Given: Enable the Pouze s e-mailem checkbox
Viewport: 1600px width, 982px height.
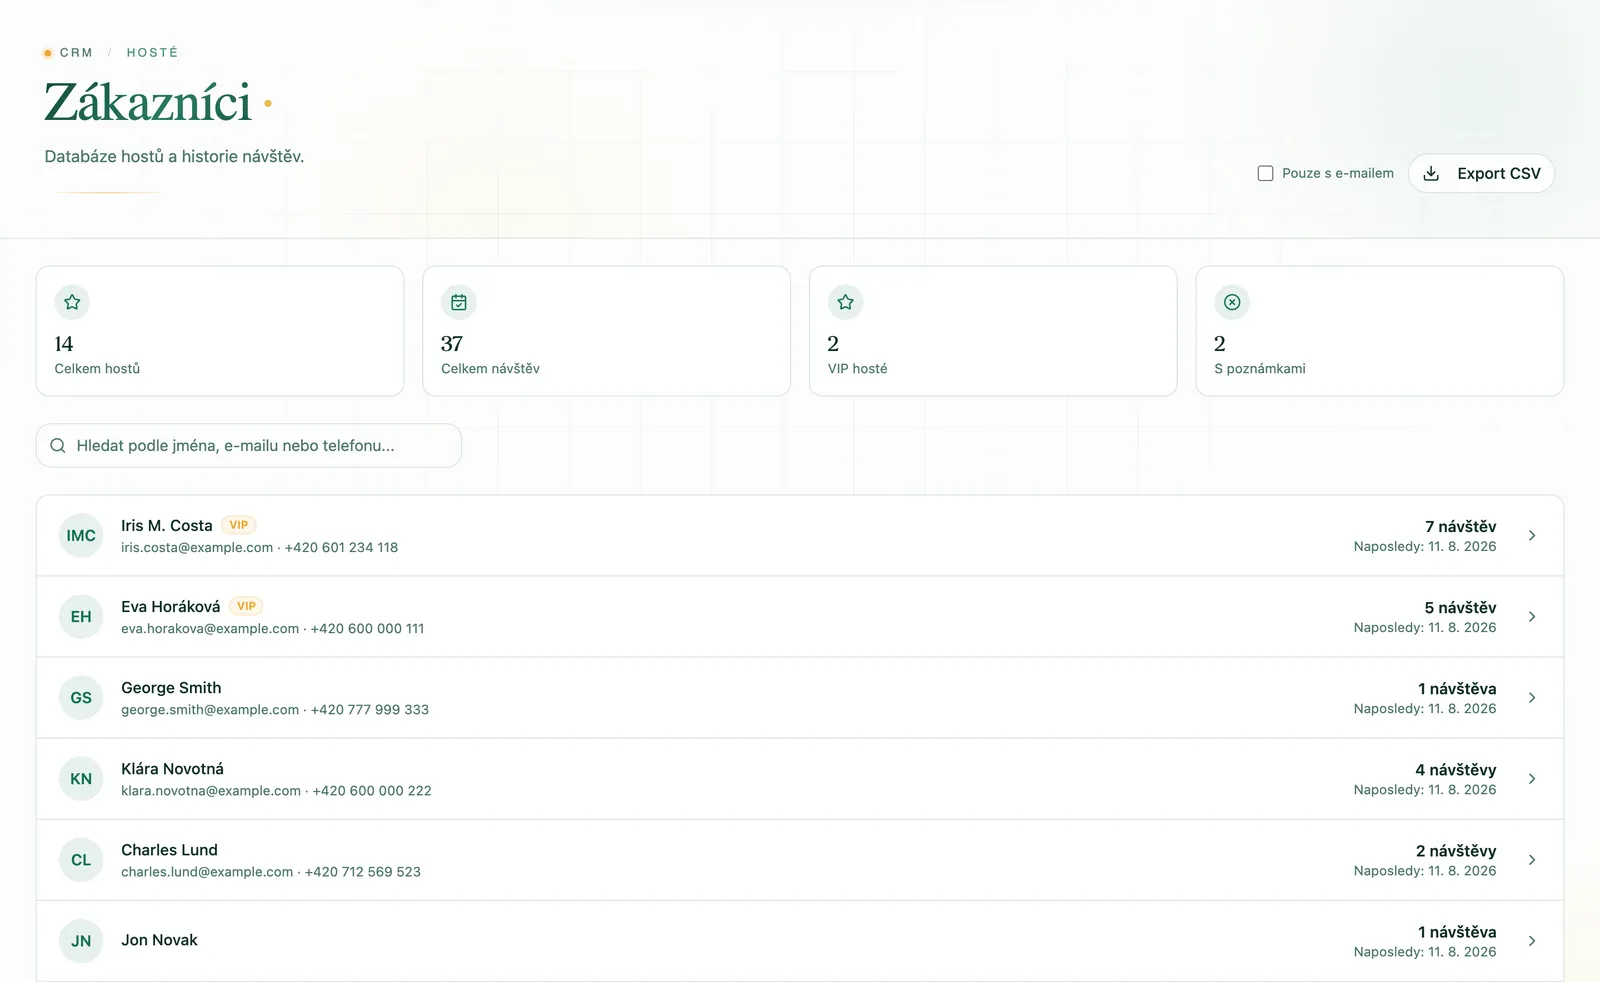Looking at the screenshot, I should (1265, 173).
